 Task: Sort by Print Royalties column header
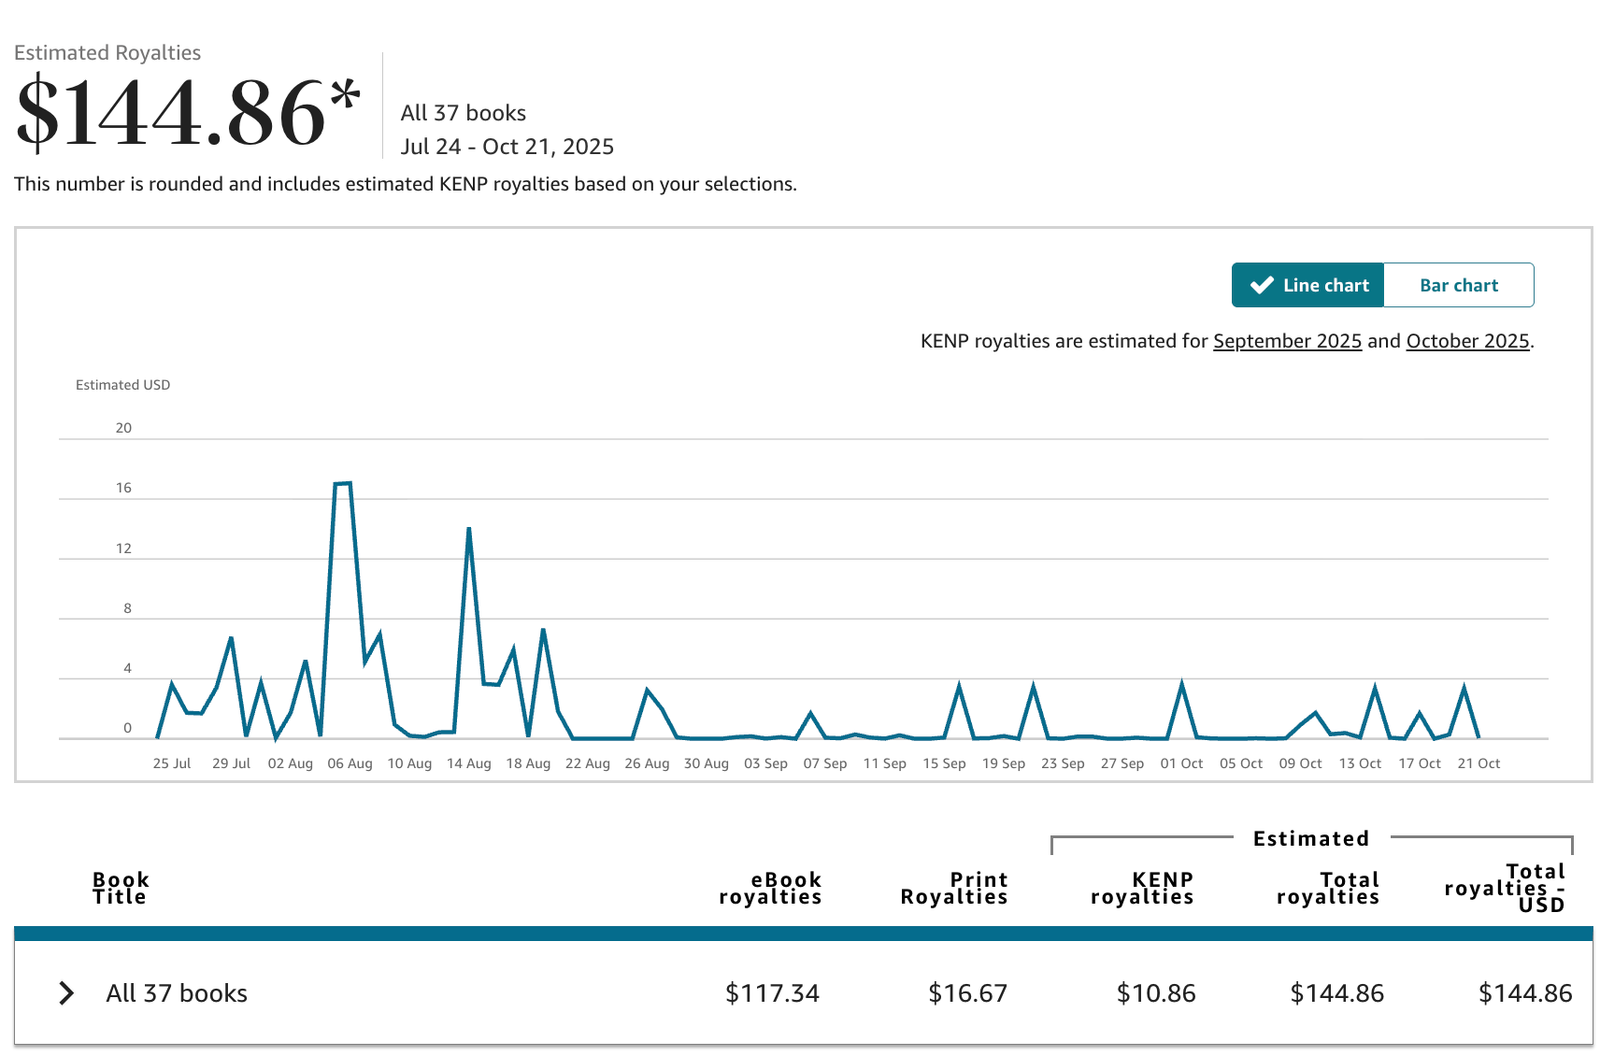(x=954, y=888)
